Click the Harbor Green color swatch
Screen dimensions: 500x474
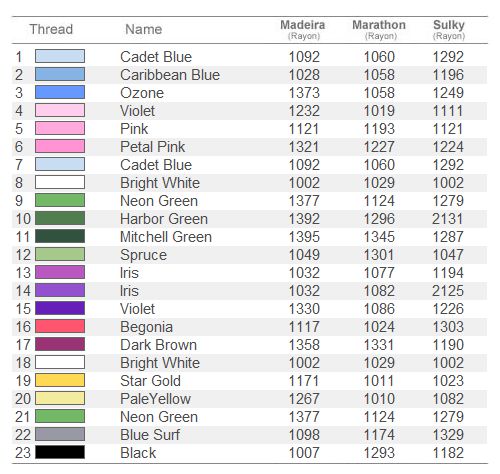60,218
